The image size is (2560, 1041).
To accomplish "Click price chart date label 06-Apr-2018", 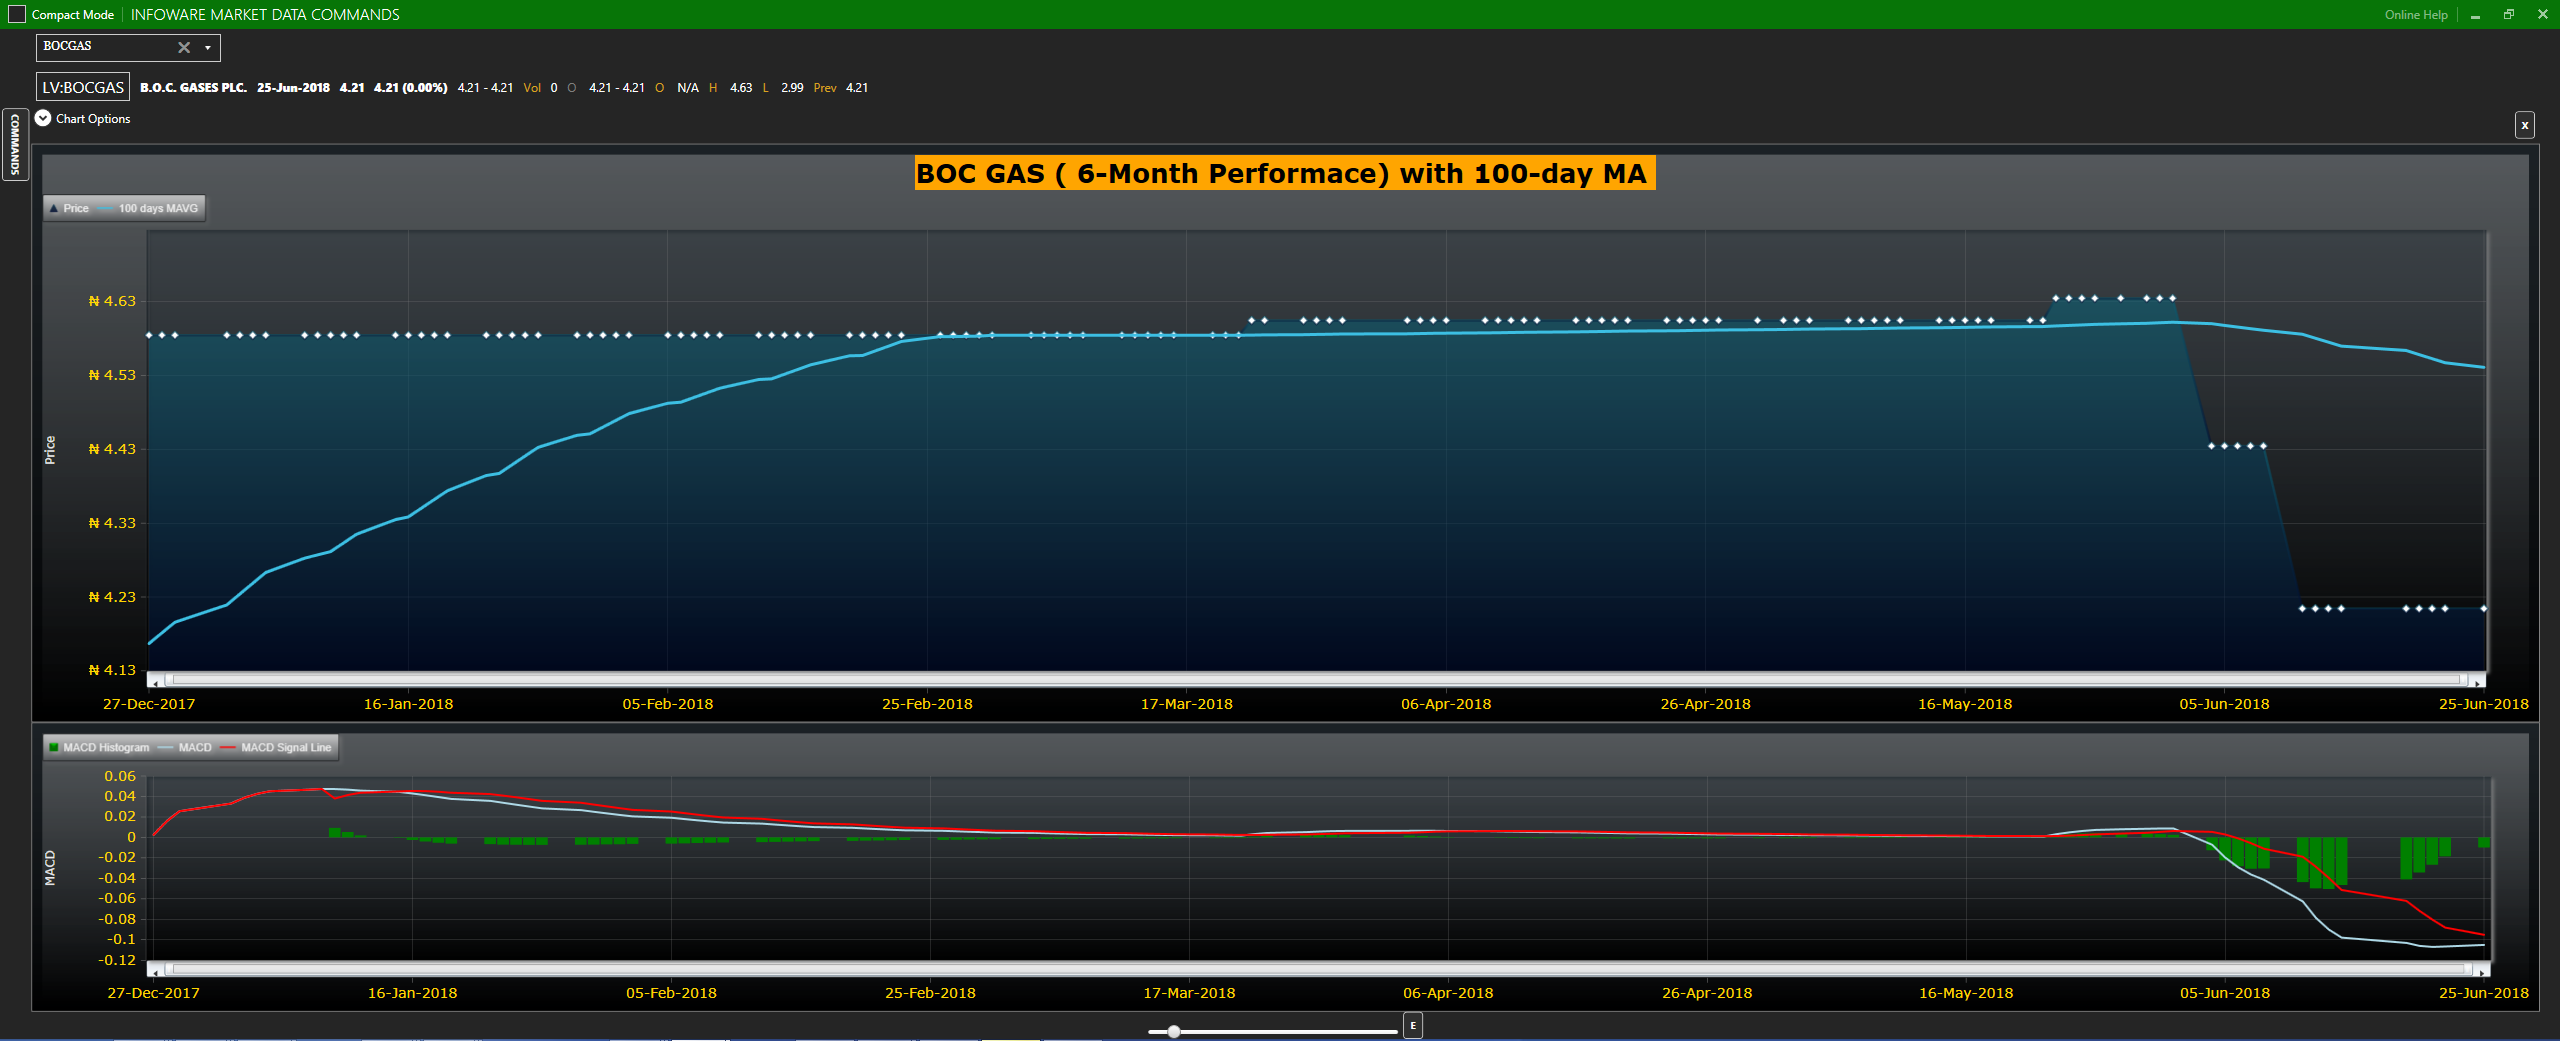I will click(1446, 704).
